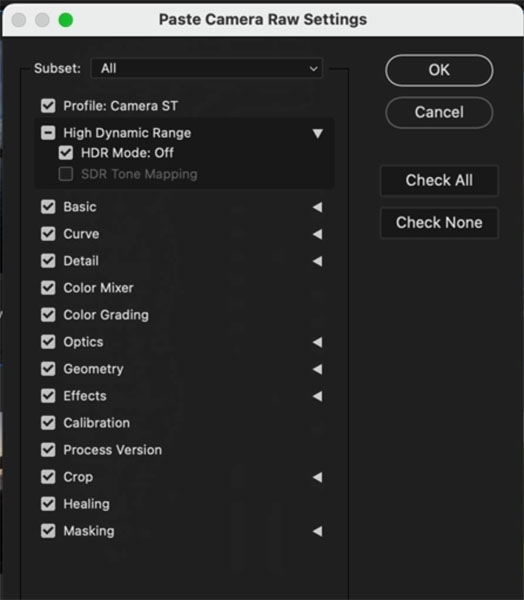Uncheck the Healing checkbox
524x600 pixels.
[x=48, y=504]
